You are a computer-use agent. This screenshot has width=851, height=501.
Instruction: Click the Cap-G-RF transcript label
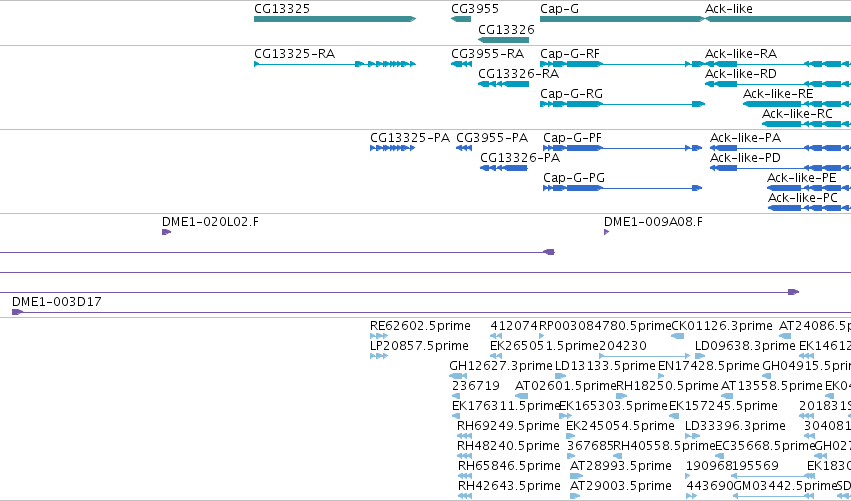tap(570, 54)
